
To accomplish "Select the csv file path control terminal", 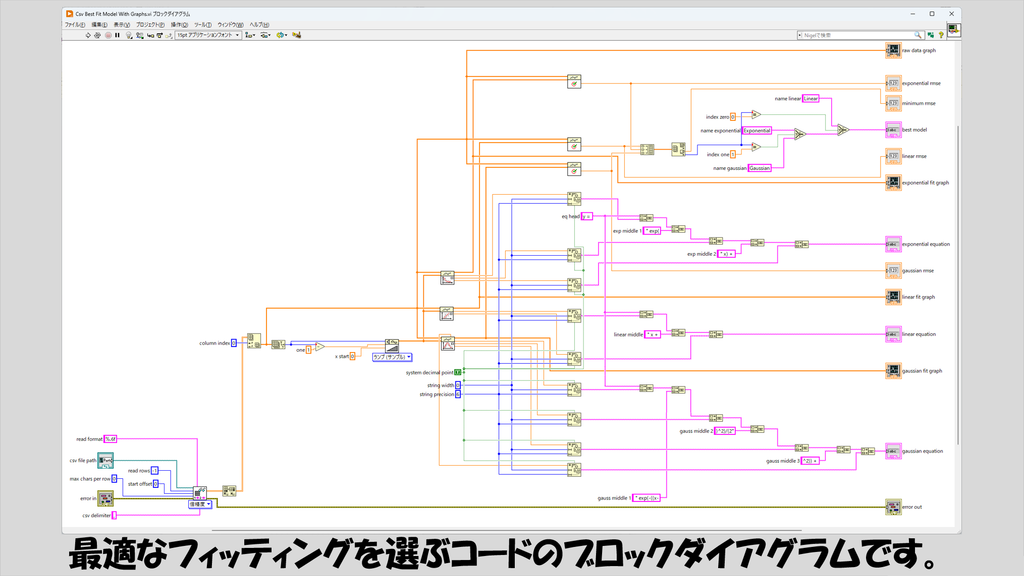I will coord(105,460).
